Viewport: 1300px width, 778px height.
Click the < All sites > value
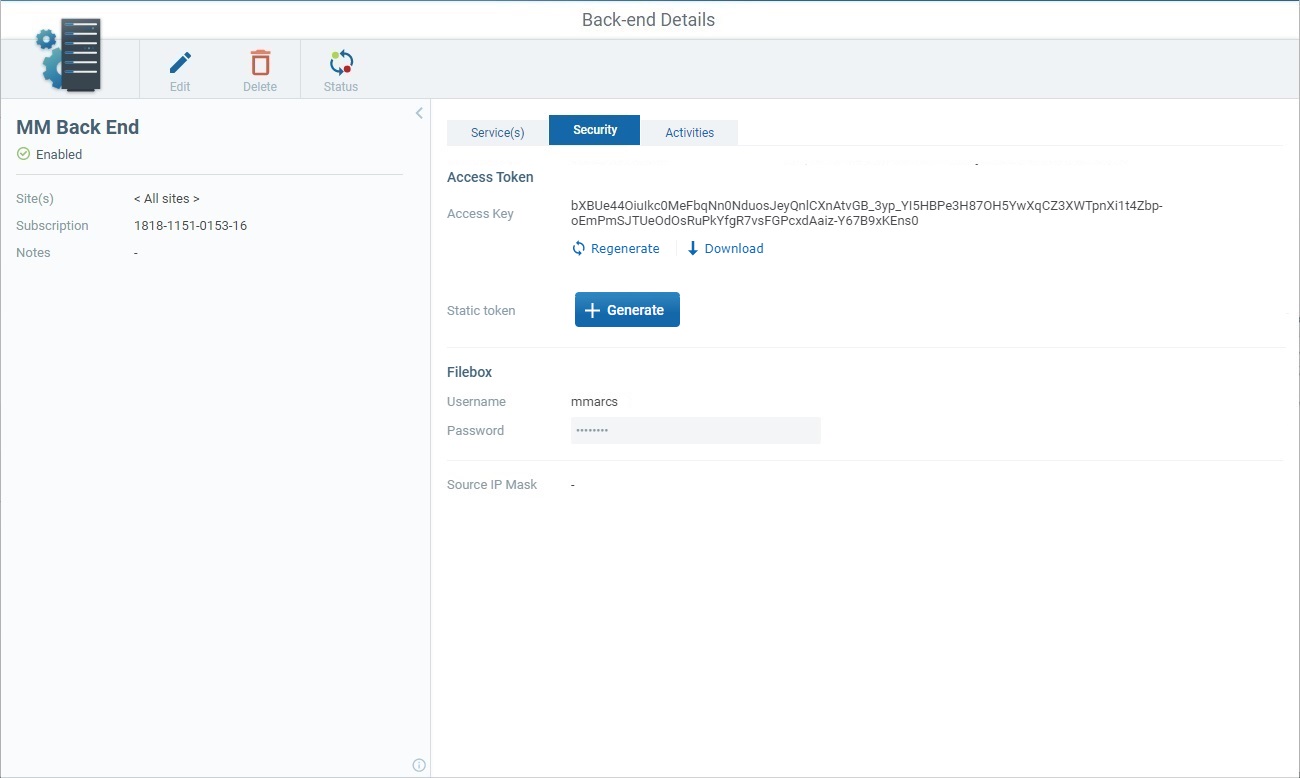click(x=166, y=198)
